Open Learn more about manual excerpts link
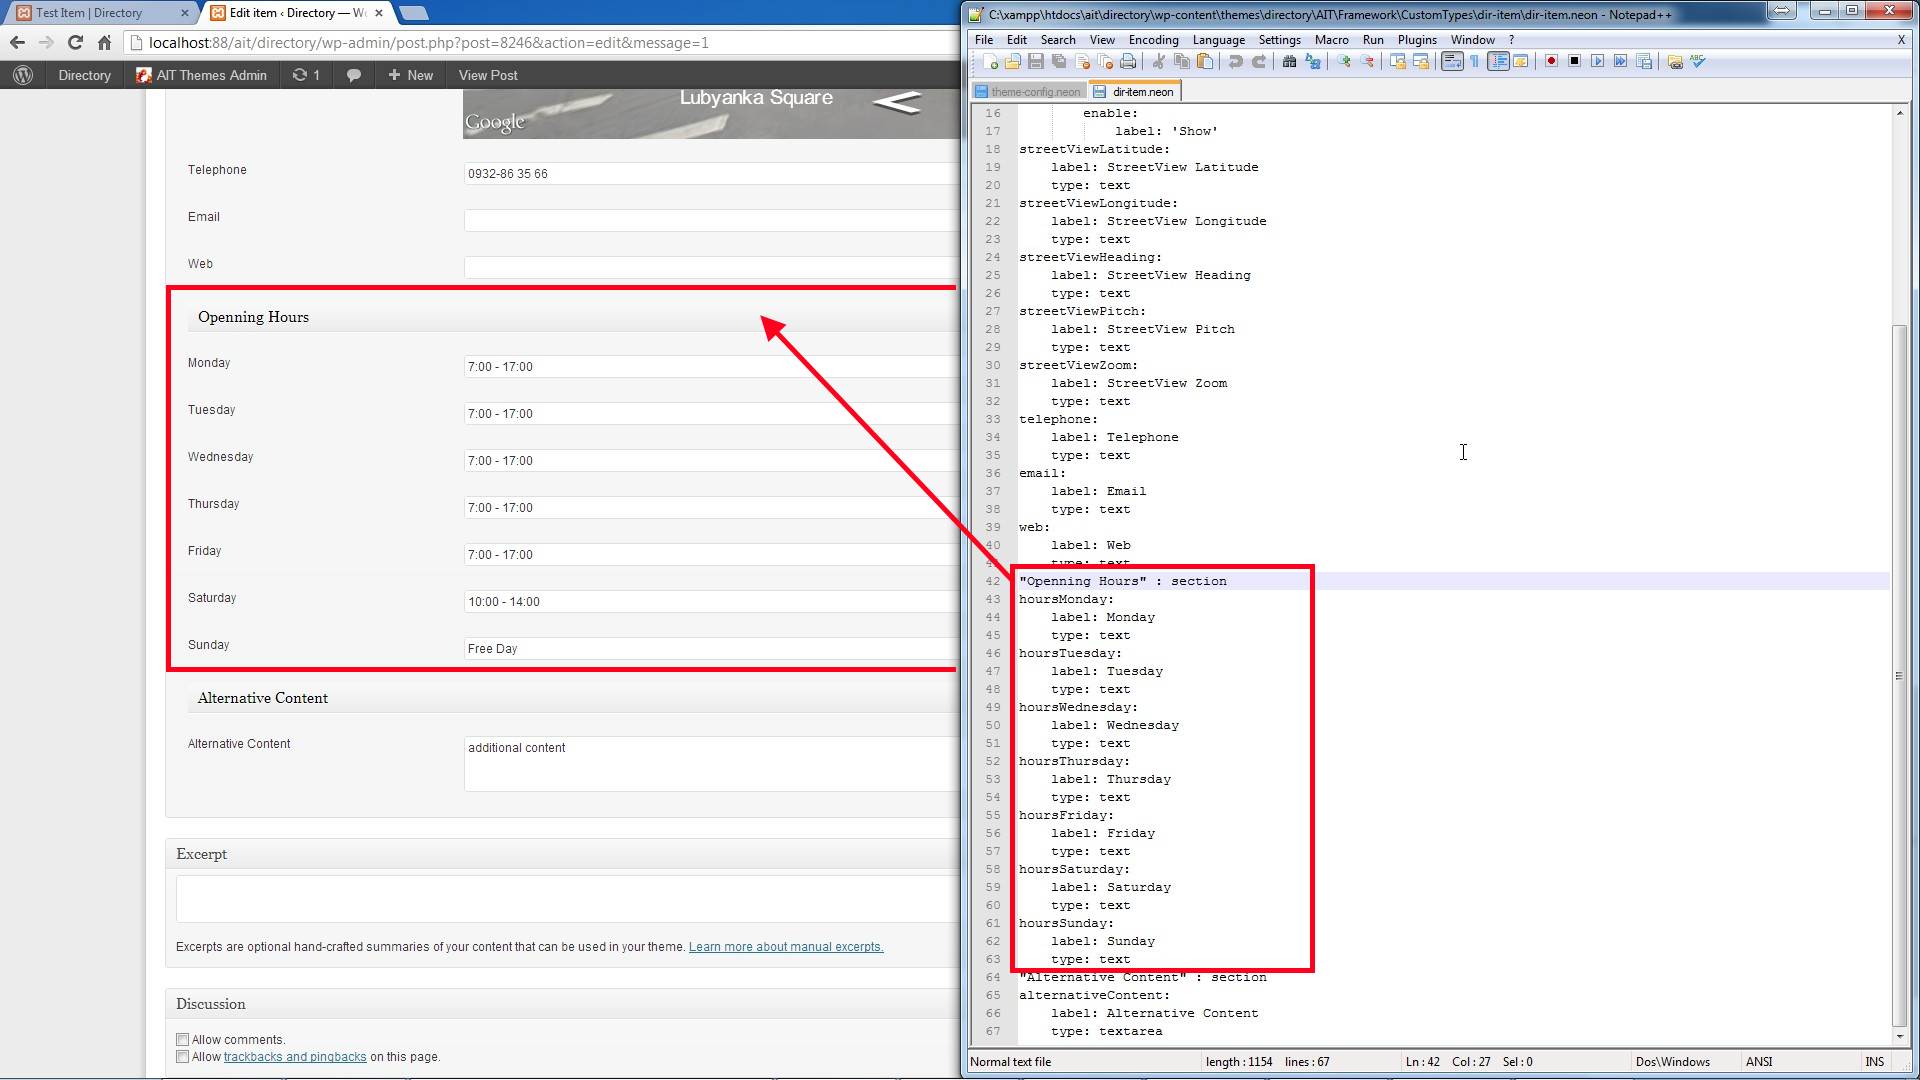The image size is (1920, 1080). tap(785, 946)
